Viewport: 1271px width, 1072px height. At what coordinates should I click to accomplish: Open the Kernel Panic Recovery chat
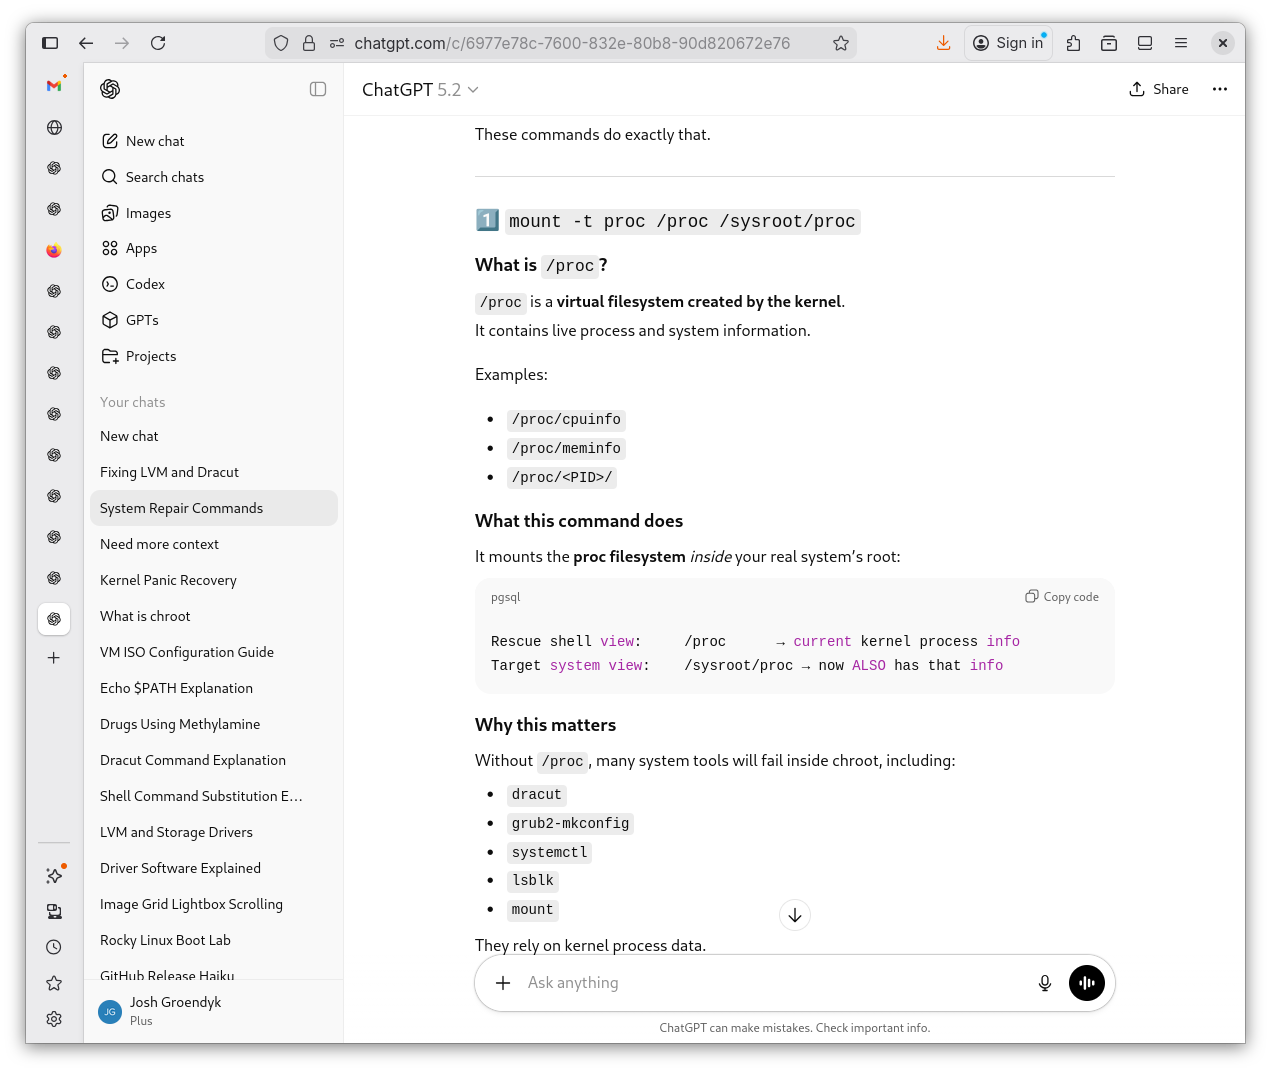coord(168,580)
